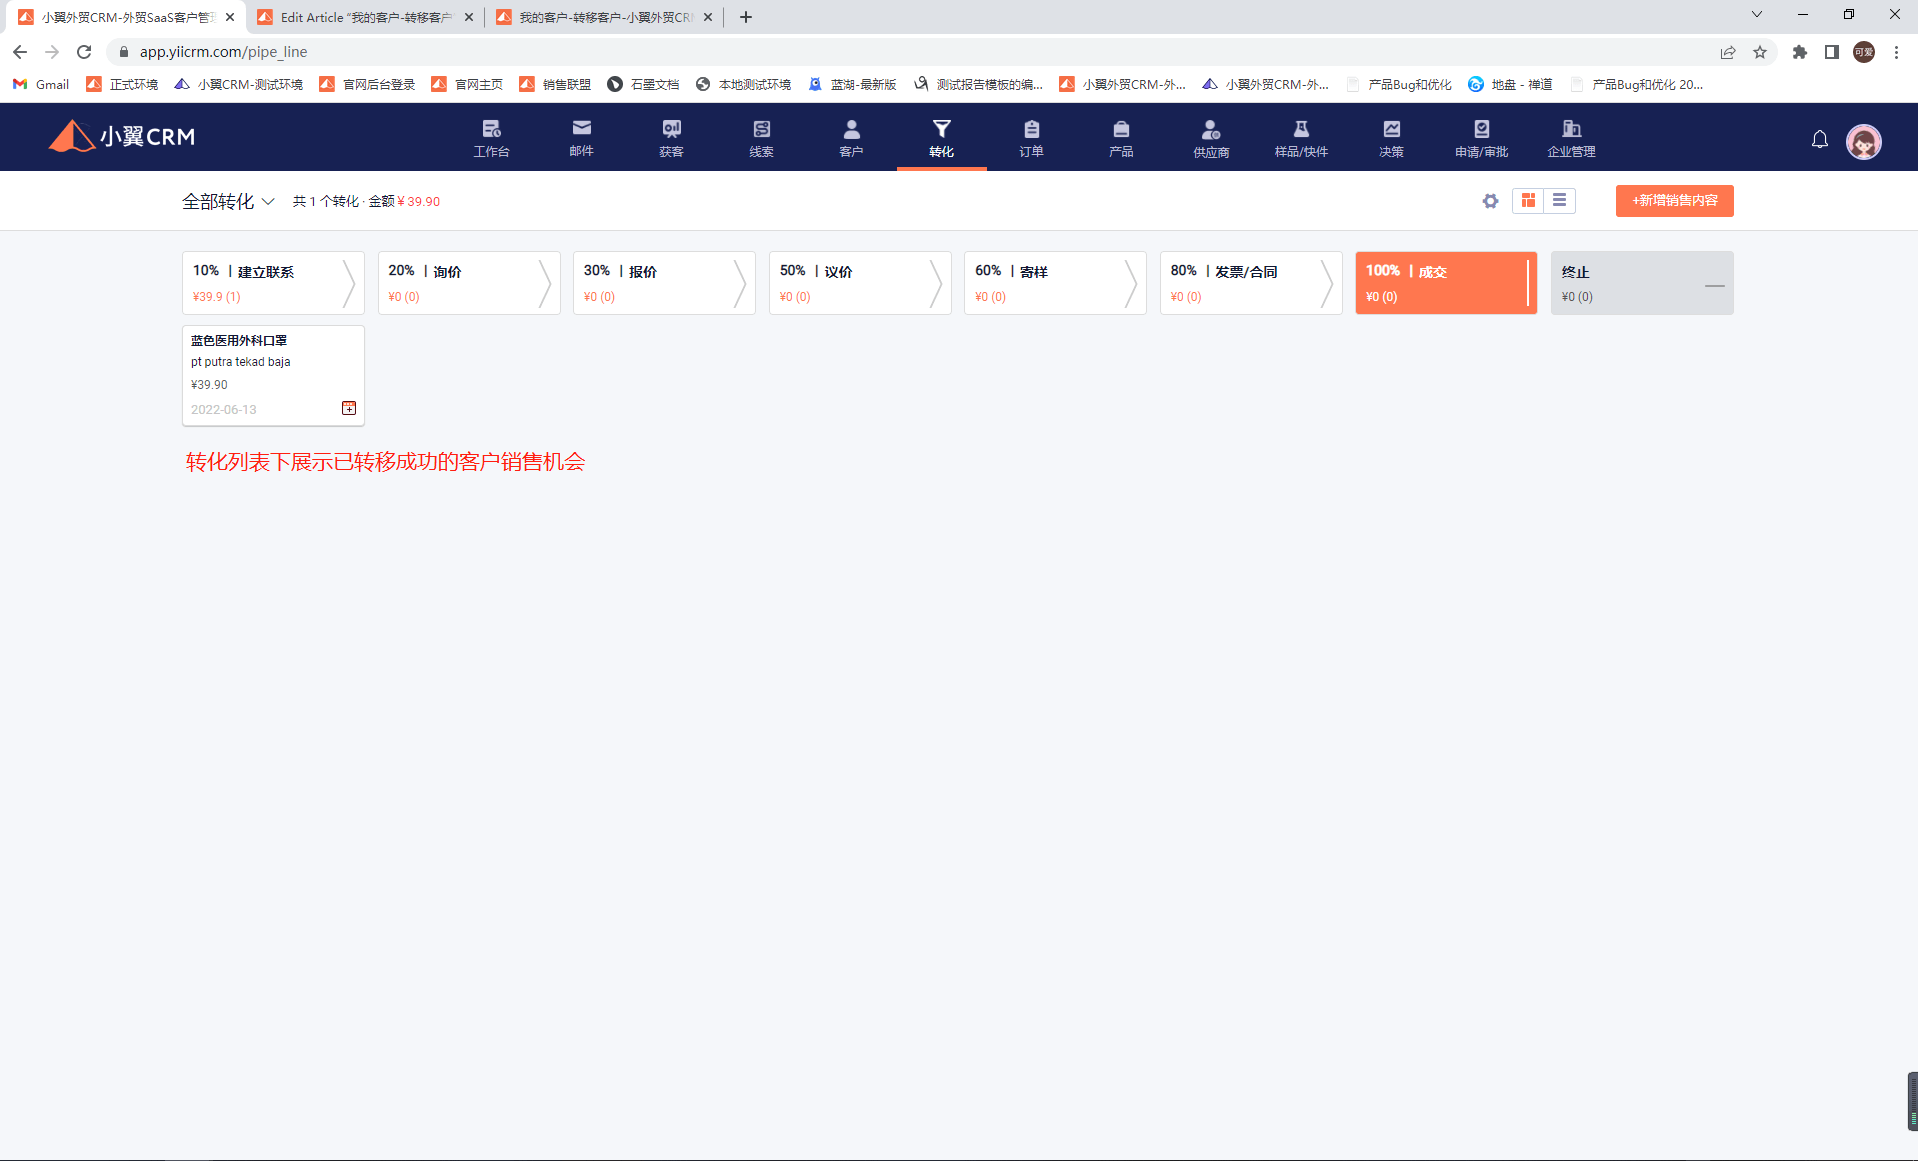
Task: Close the Edit Article tab
Action: (x=469, y=17)
